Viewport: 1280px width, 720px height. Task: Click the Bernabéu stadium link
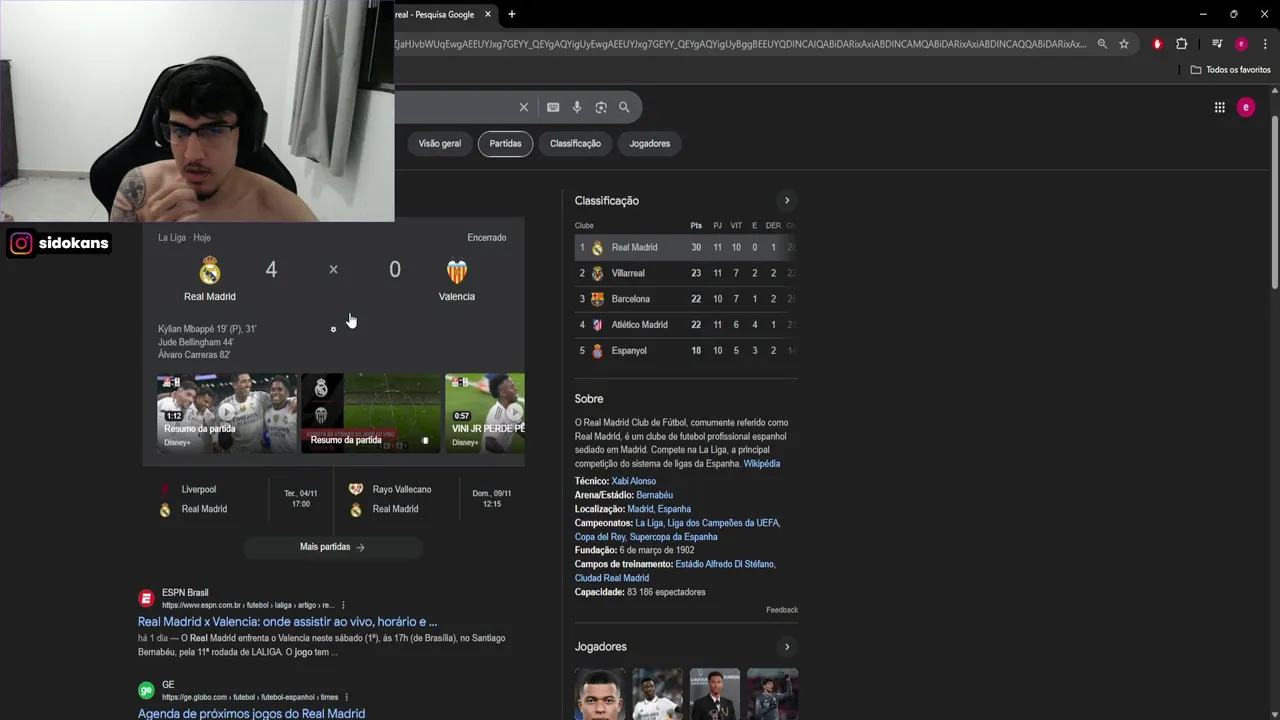point(655,496)
